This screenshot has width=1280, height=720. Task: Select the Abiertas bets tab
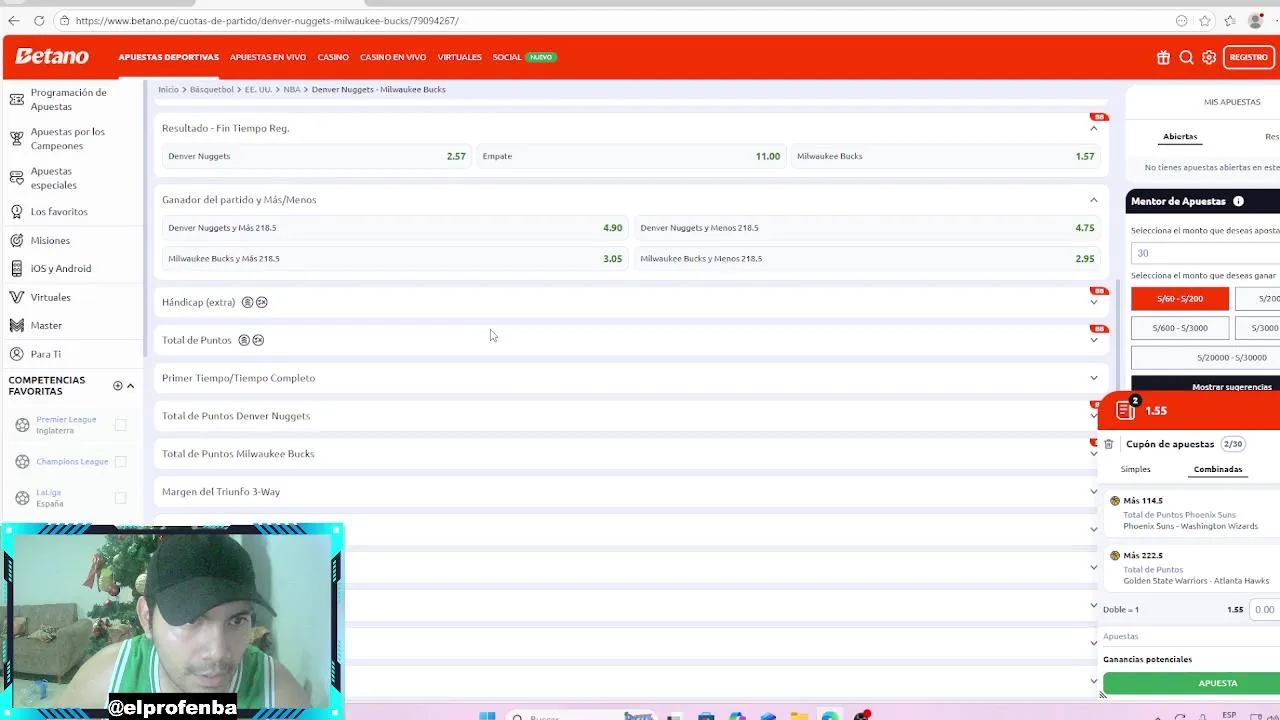tap(1180, 136)
